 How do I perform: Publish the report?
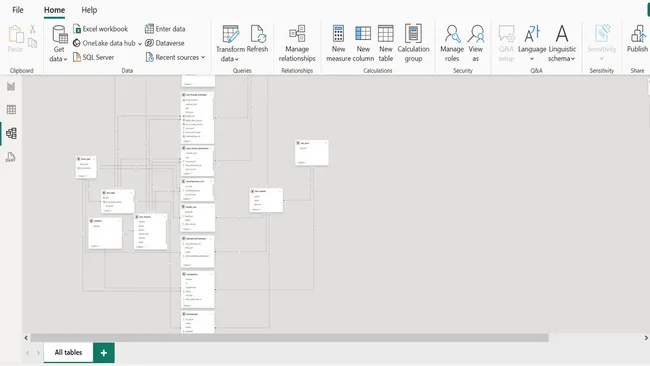[x=638, y=39]
